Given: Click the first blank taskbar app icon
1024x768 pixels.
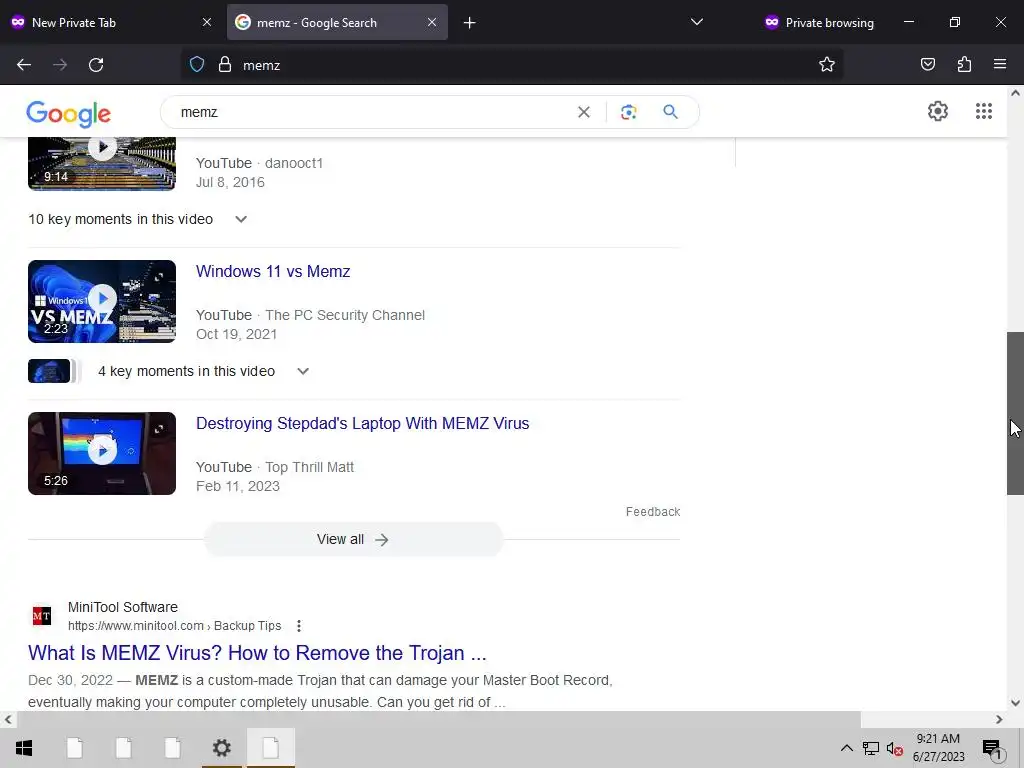Looking at the screenshot, I should click(74, 748).
